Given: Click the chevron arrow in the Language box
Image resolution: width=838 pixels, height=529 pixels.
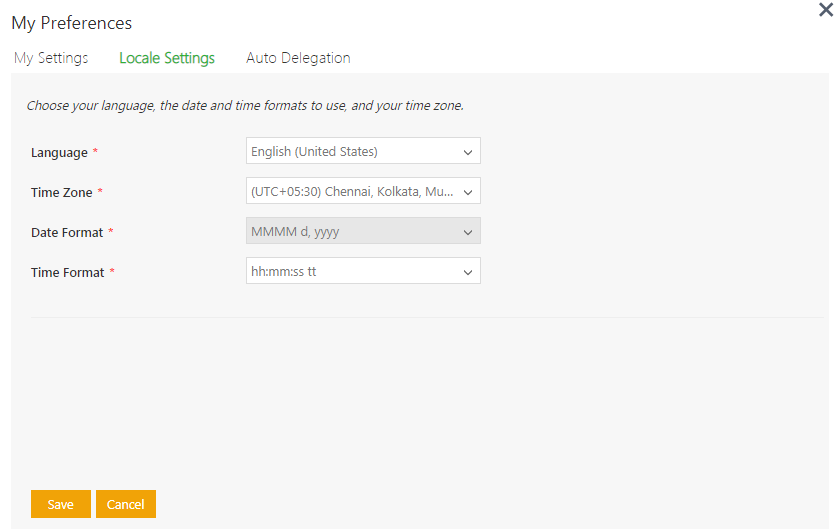Looking at the screenshot, I should [467, 152].
